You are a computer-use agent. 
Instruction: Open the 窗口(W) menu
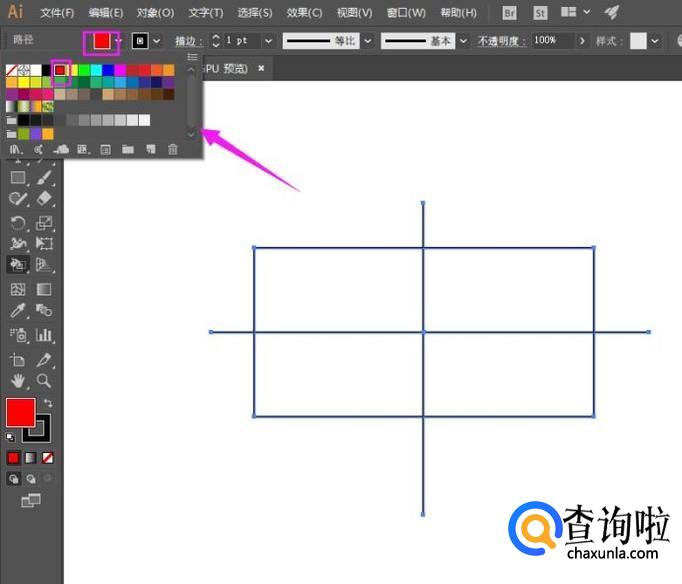point(406,13)
